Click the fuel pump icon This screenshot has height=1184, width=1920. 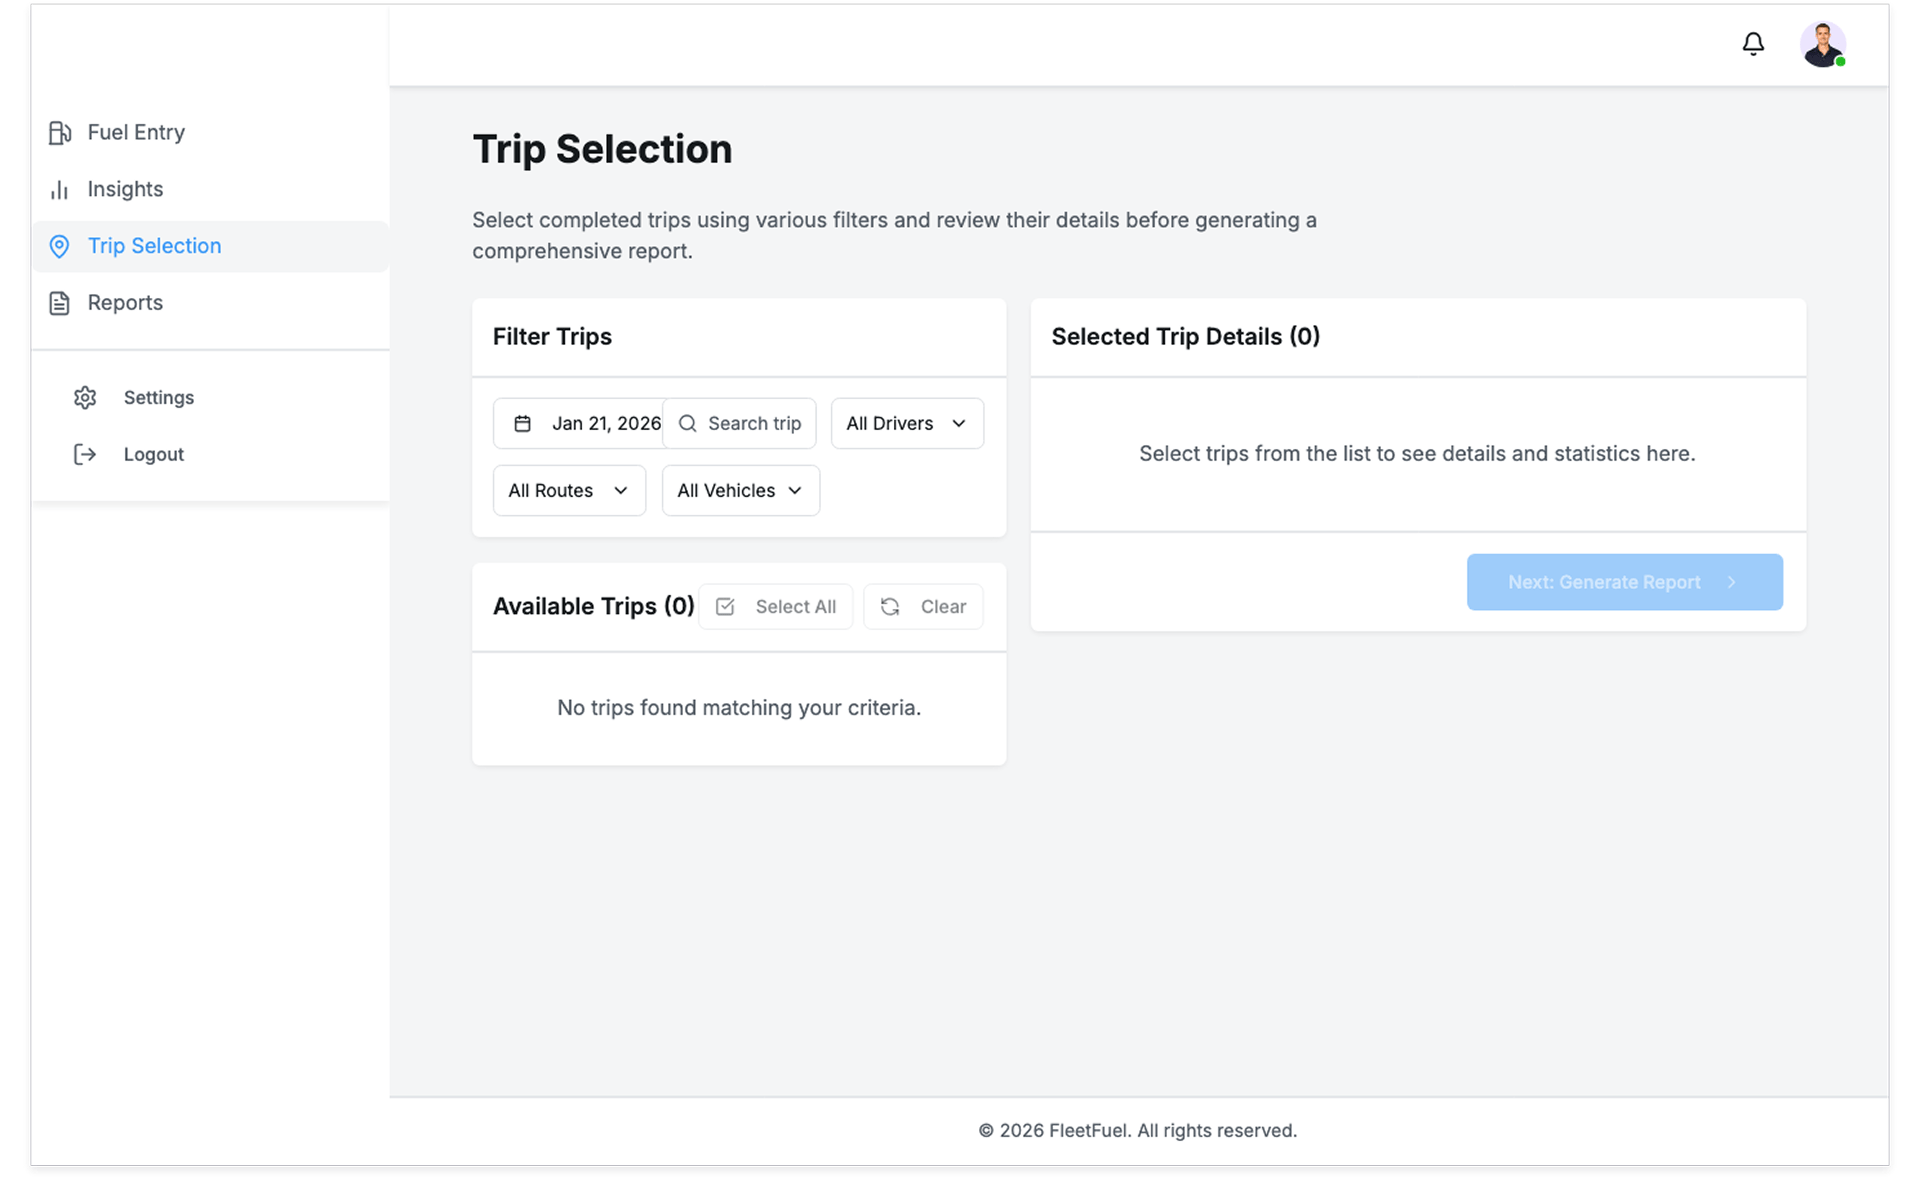click(x=60, y=133)
